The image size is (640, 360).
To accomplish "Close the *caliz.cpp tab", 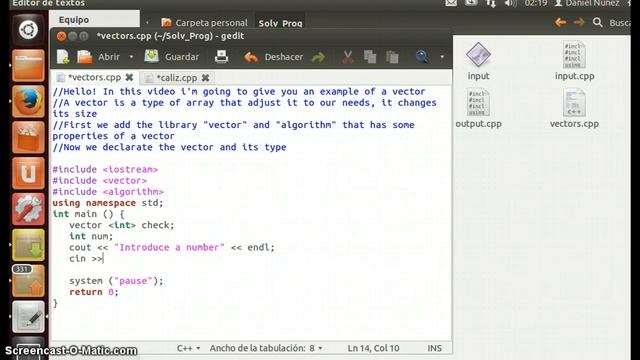I will point(205,78).
